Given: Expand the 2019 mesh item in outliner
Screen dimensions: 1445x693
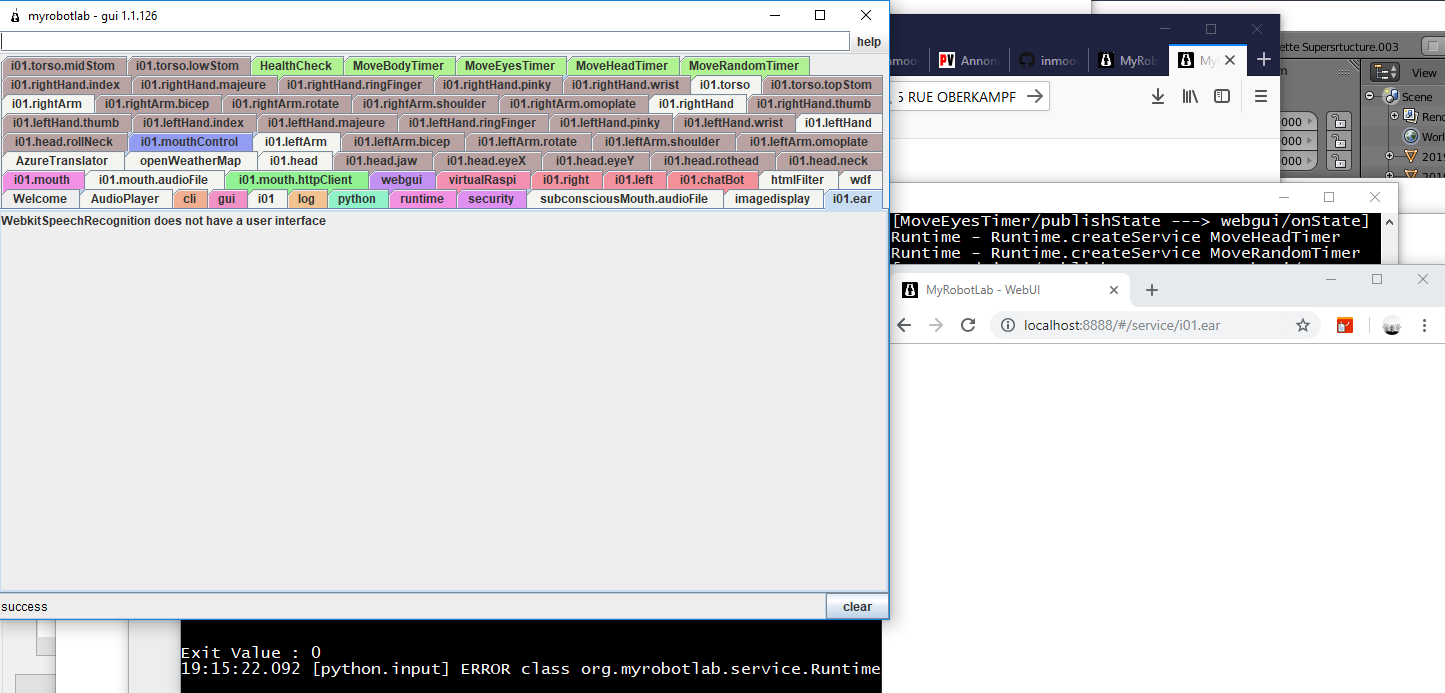Looking at the screenshot, I should coord(1390,155).
